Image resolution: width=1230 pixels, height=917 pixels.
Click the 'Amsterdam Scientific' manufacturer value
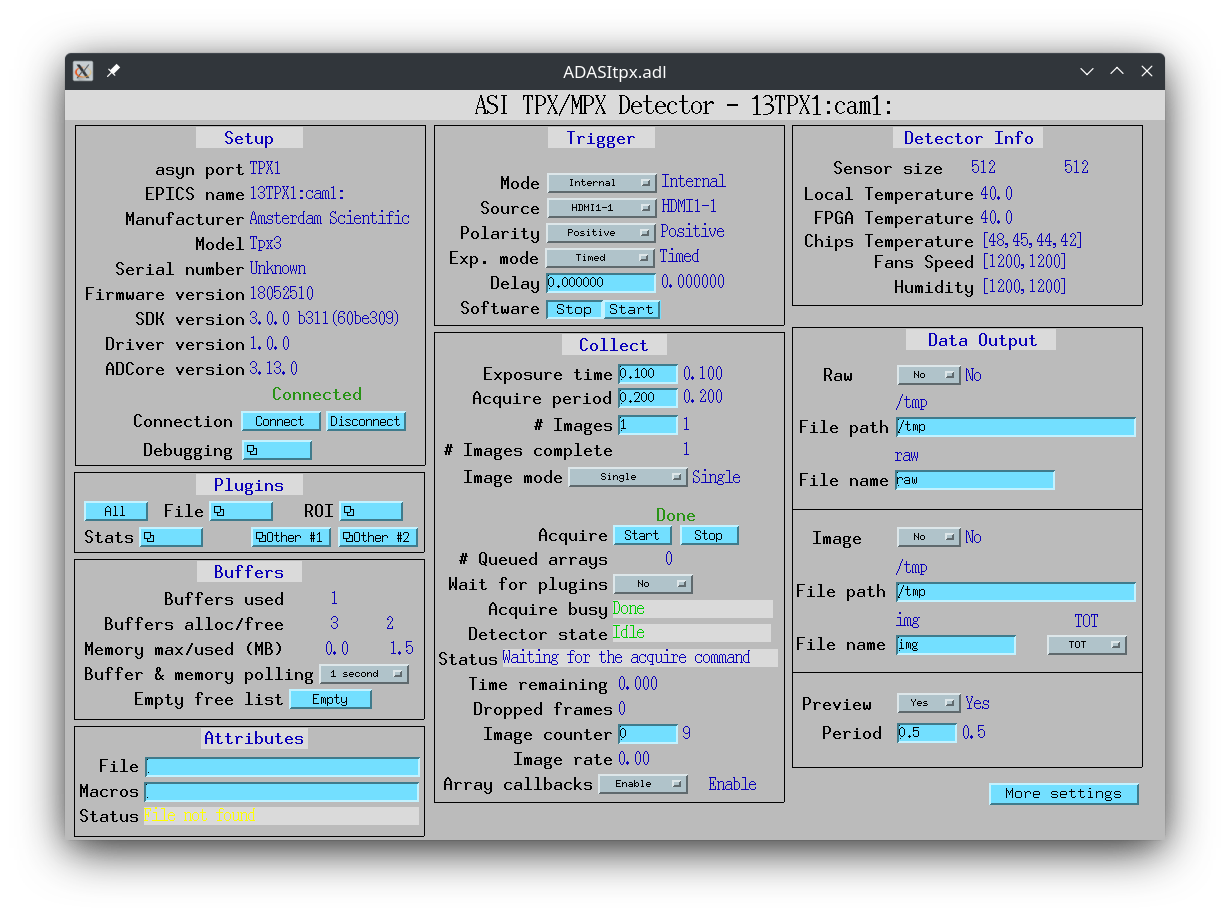(329, 218)
